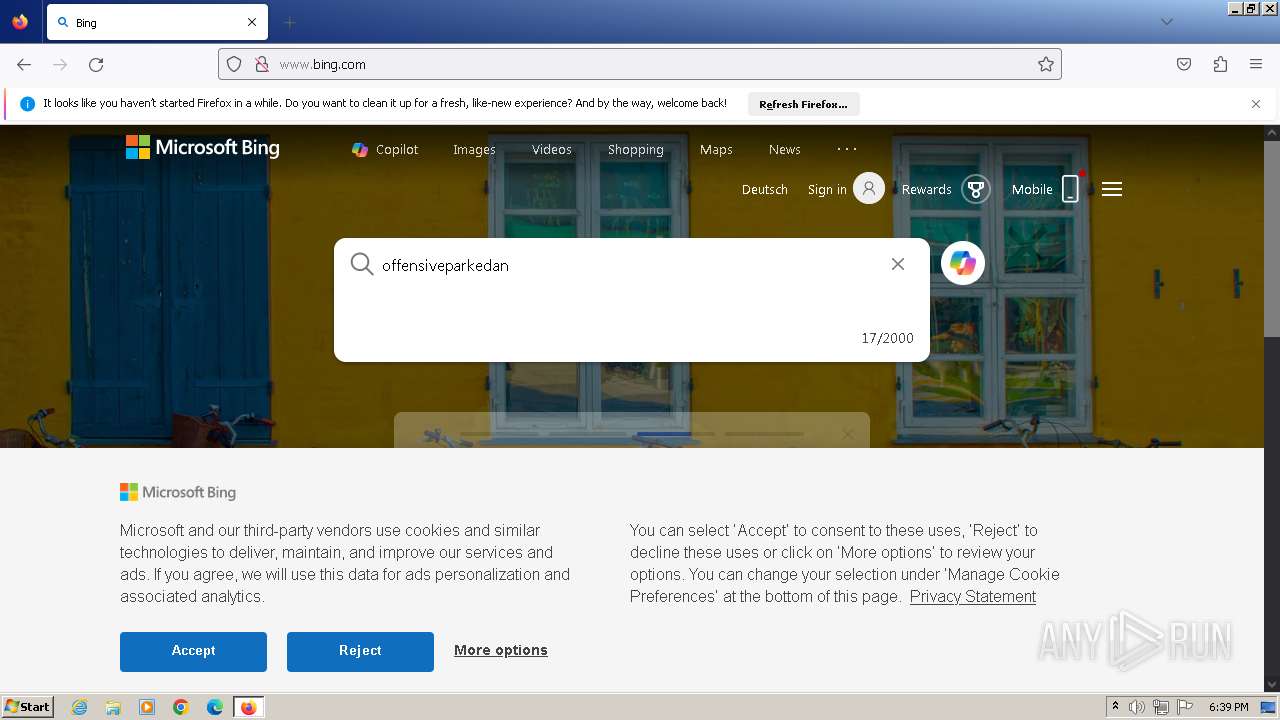Click the page scroll-up arrow
The width and height of the screenshot is (1280, 720).
click(1272, 132)
